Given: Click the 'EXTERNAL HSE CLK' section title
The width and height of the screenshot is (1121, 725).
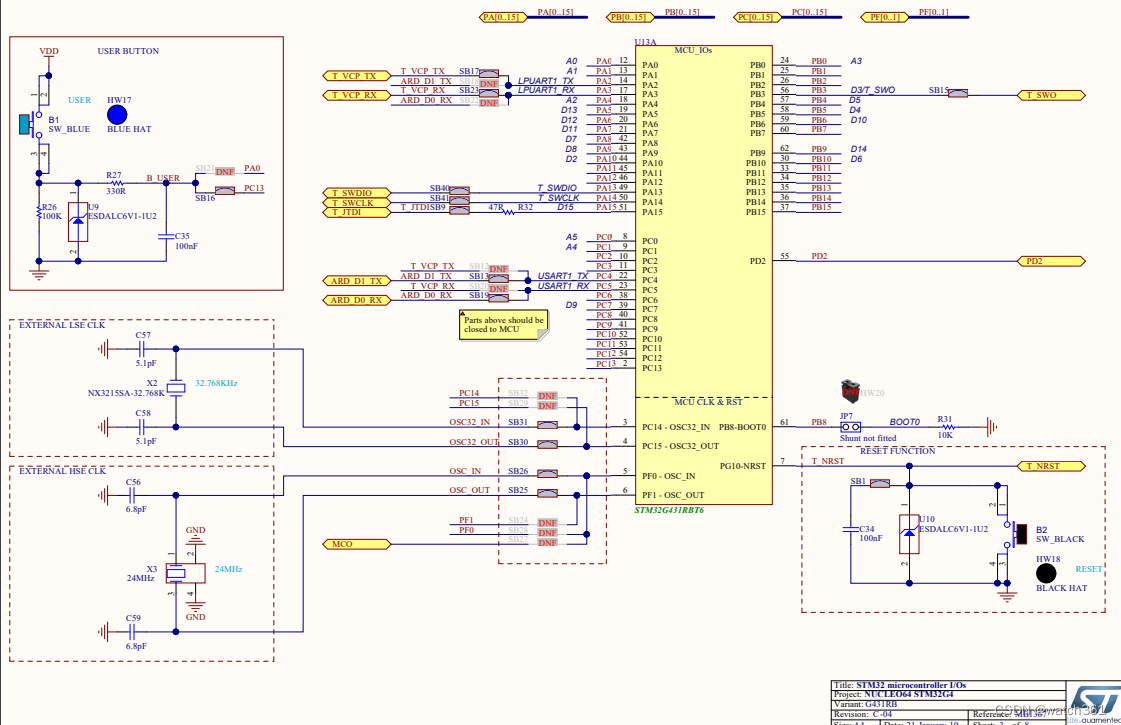Looking at the screenshot, I should (x=62, y=471).
